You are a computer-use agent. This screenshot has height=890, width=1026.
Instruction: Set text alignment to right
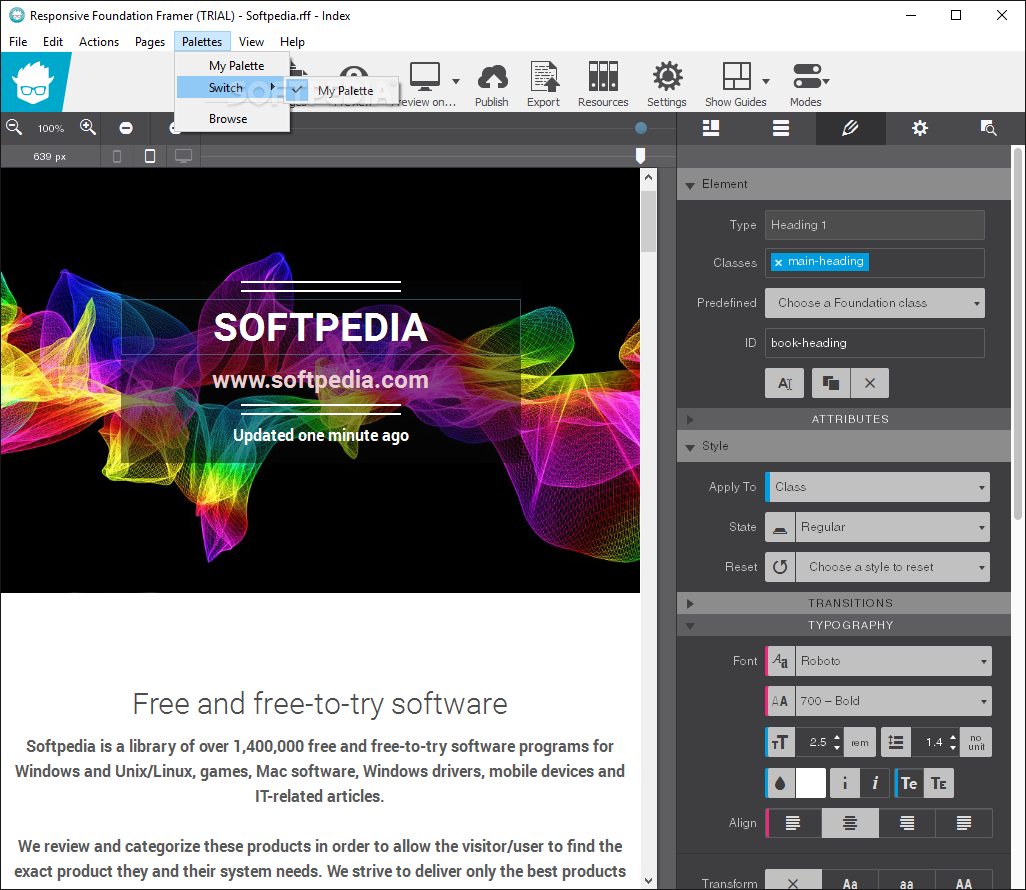[907, 823]
